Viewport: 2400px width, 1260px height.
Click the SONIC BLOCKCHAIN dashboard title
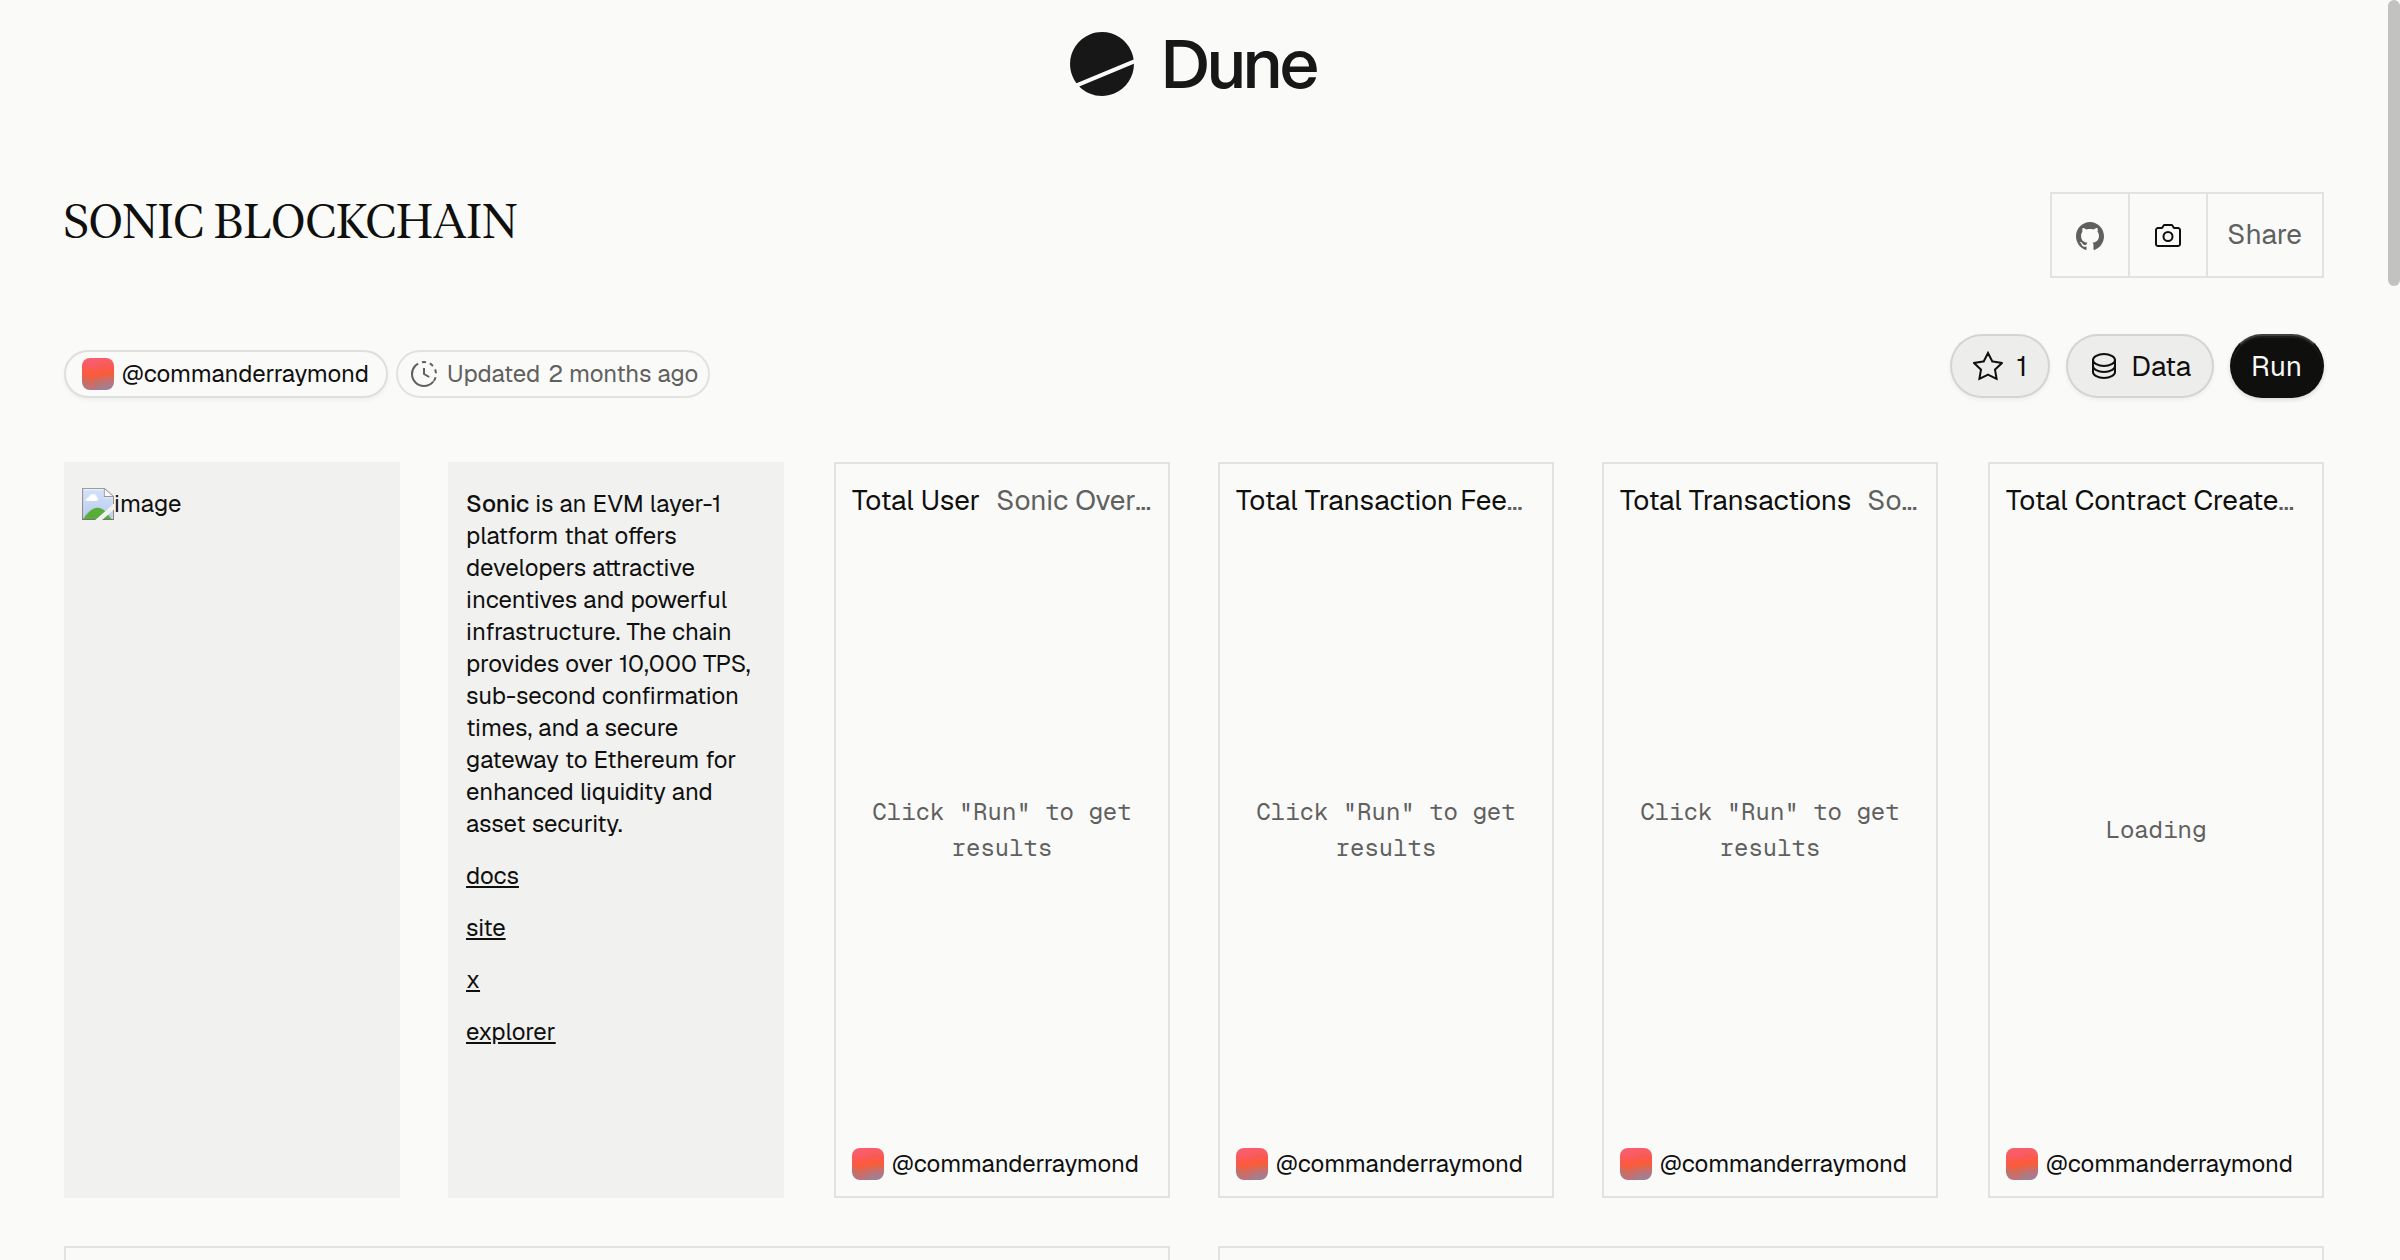[290, 222]
